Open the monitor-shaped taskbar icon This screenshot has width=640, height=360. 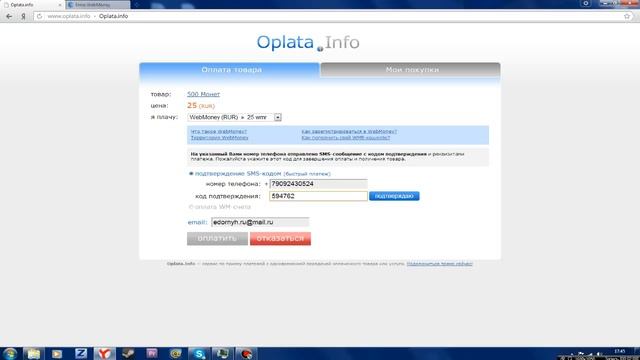click(x=222, y=353)
